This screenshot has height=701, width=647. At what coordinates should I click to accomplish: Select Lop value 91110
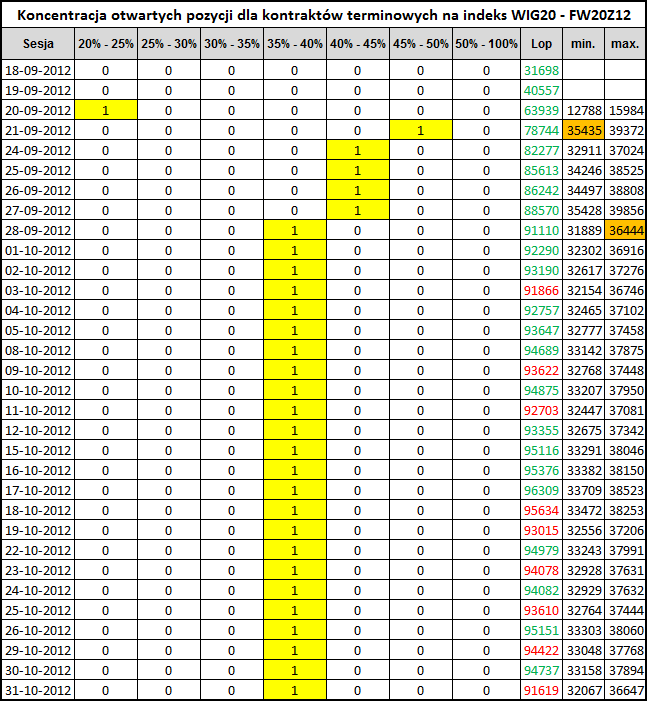(x=541, y=231)
